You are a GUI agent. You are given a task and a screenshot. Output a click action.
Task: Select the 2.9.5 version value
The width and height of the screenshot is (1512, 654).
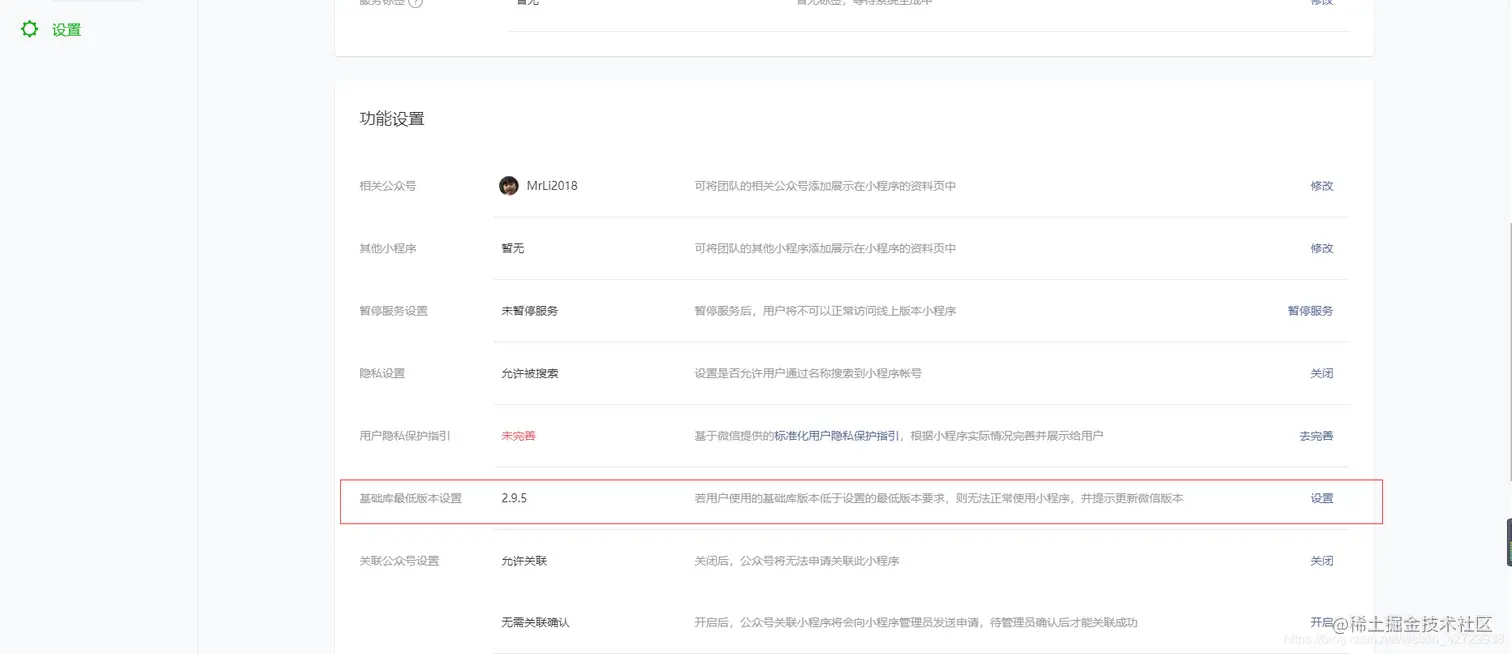click(x=514, y=498)
